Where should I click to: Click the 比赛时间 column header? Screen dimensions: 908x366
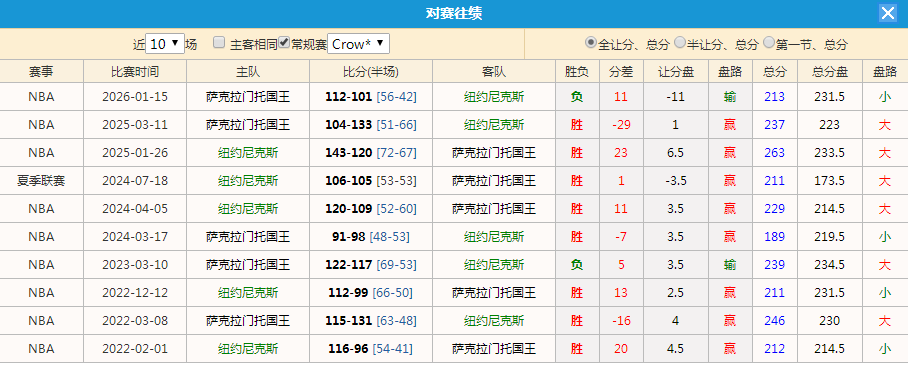(135, 72)
